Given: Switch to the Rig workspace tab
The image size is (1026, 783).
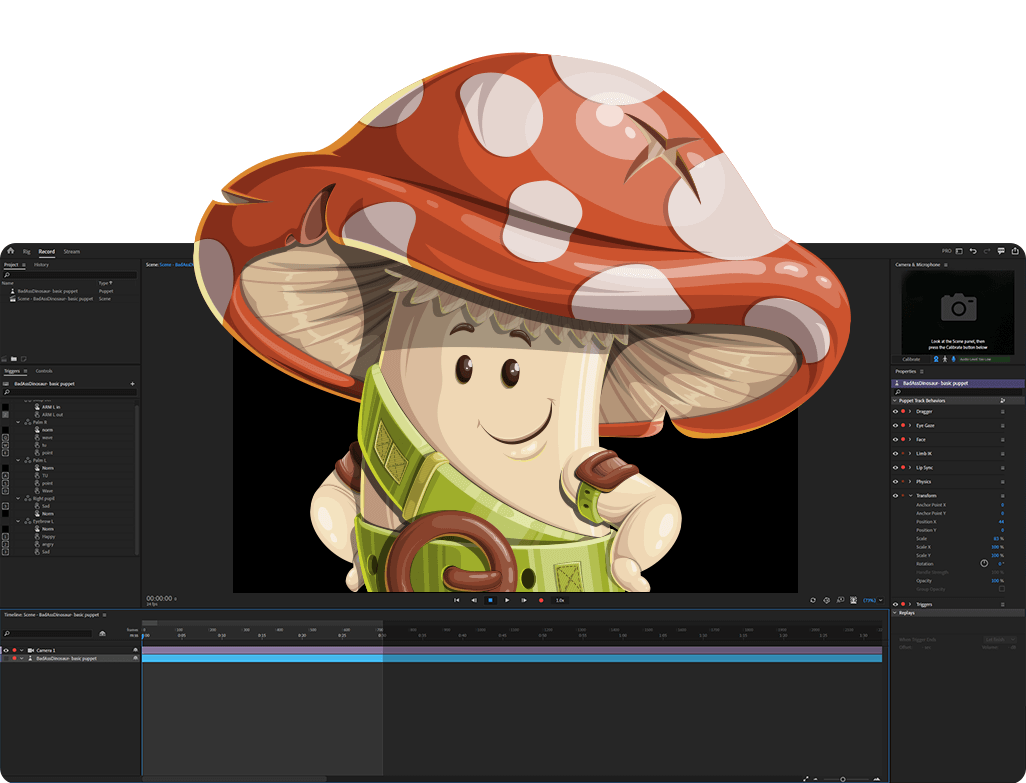Looking at the screenshot, I should (27, 251).
